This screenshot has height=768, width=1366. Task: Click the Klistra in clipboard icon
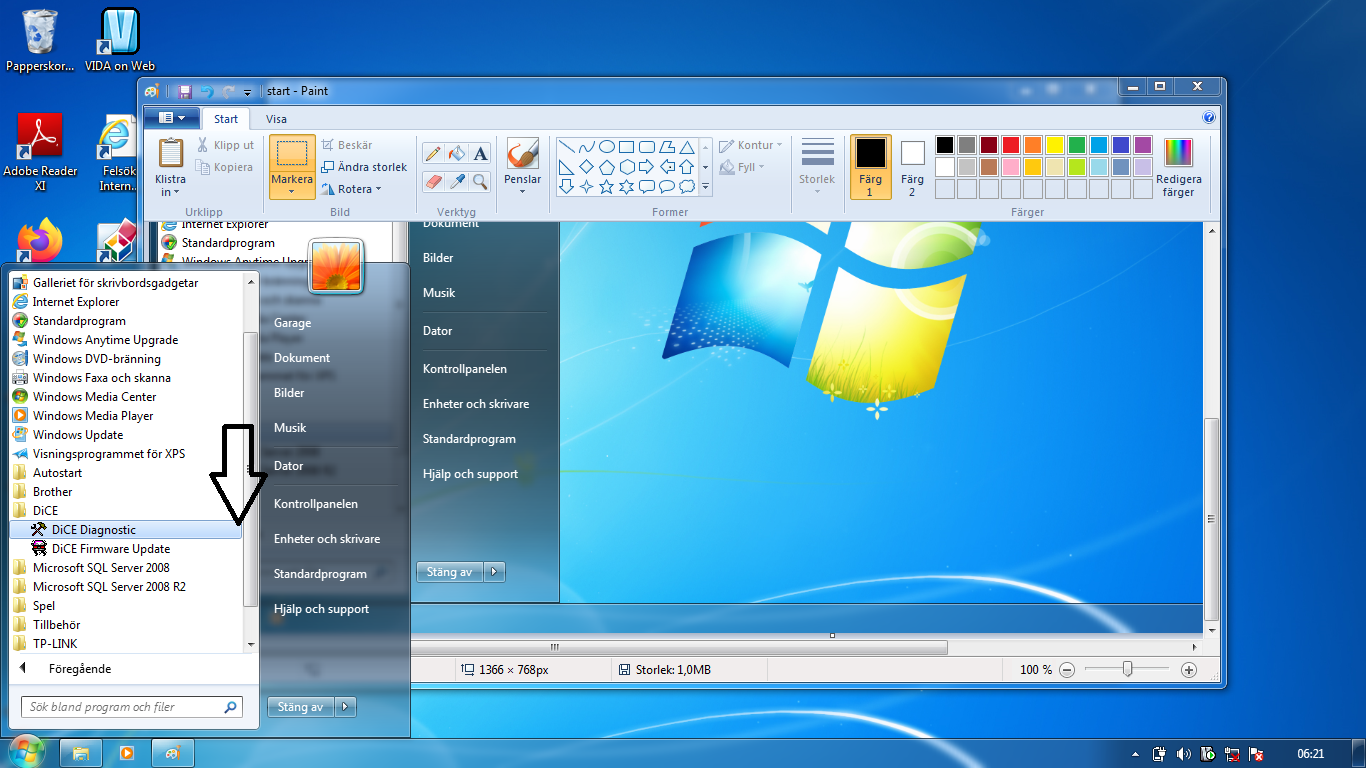click(x=171, y=153)
